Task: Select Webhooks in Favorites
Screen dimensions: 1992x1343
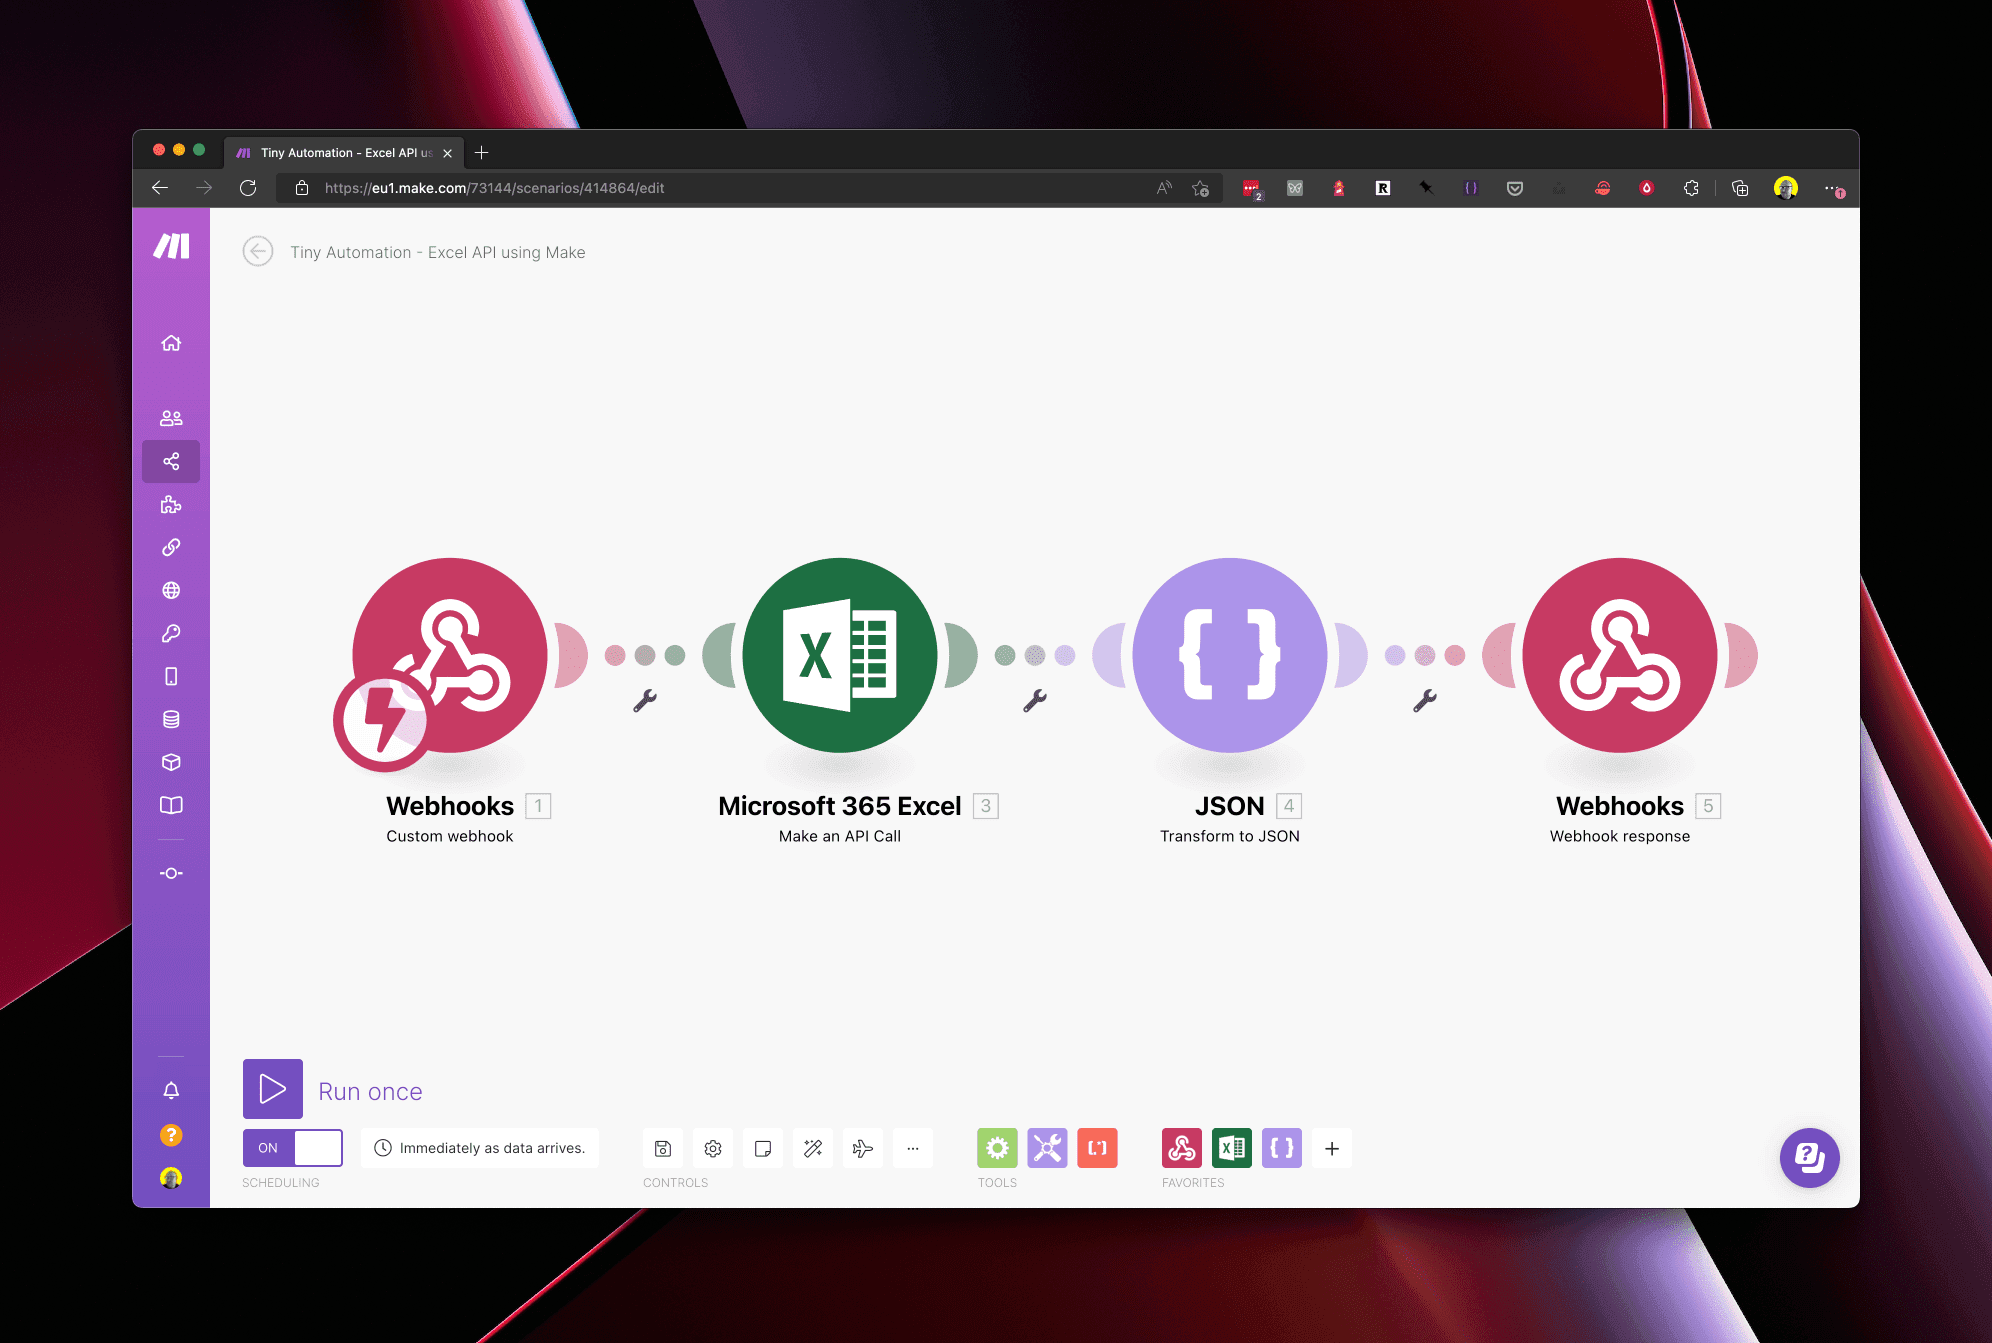Action: tap(1182, 1148)
